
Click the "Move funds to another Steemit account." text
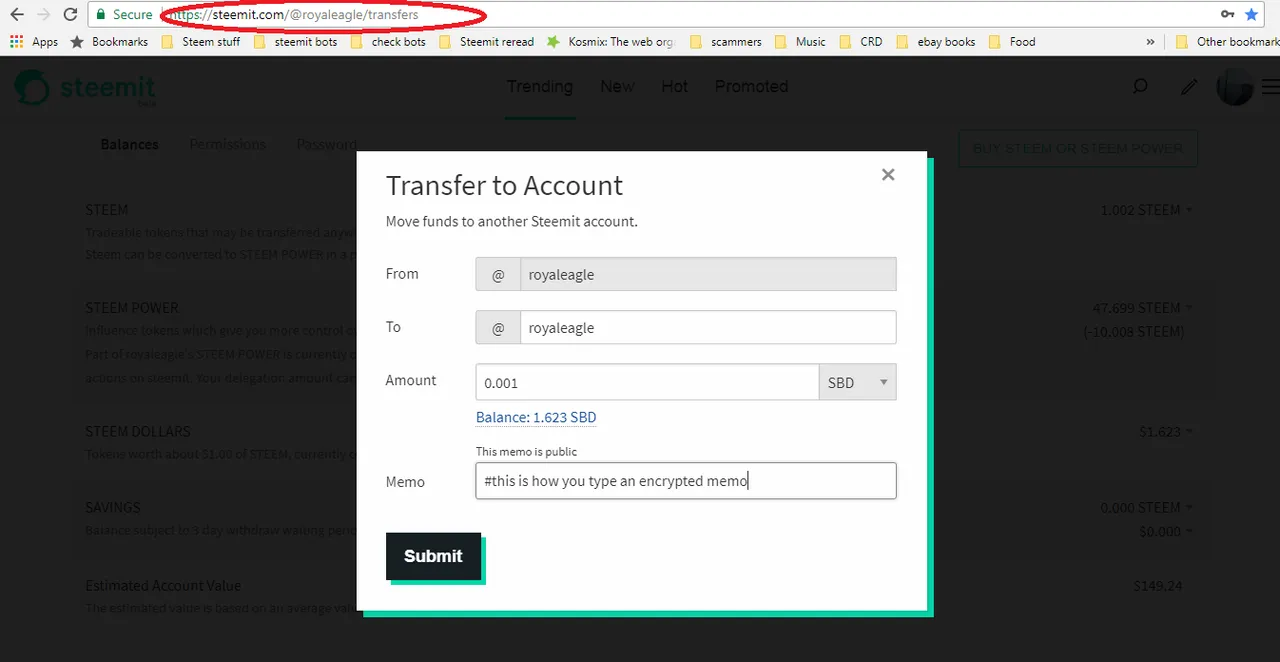point(512,221)
